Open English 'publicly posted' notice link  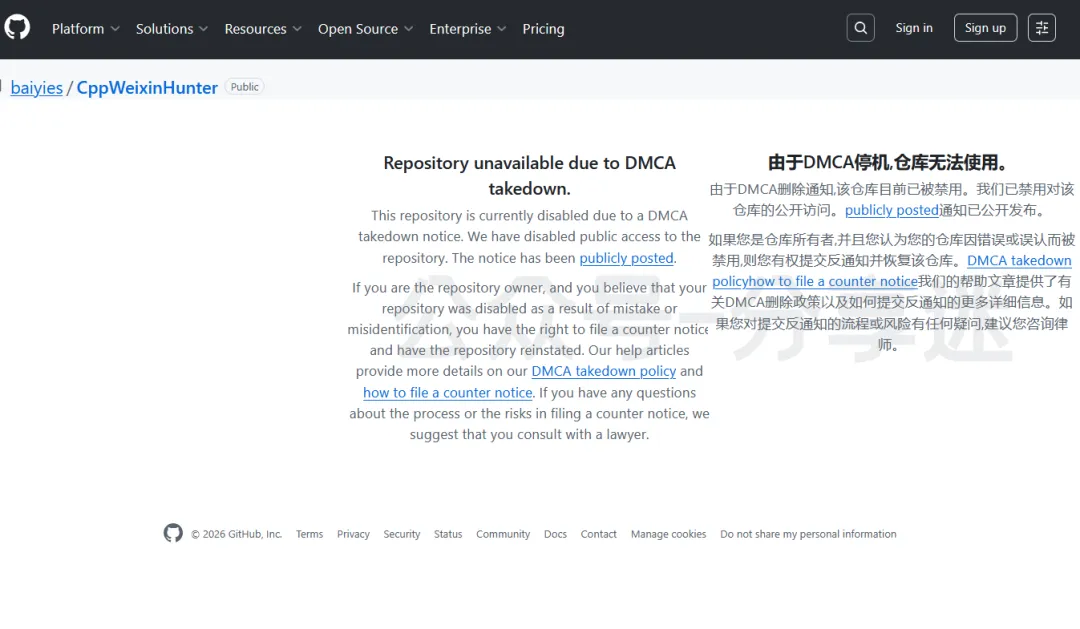(x=626, y=258)
